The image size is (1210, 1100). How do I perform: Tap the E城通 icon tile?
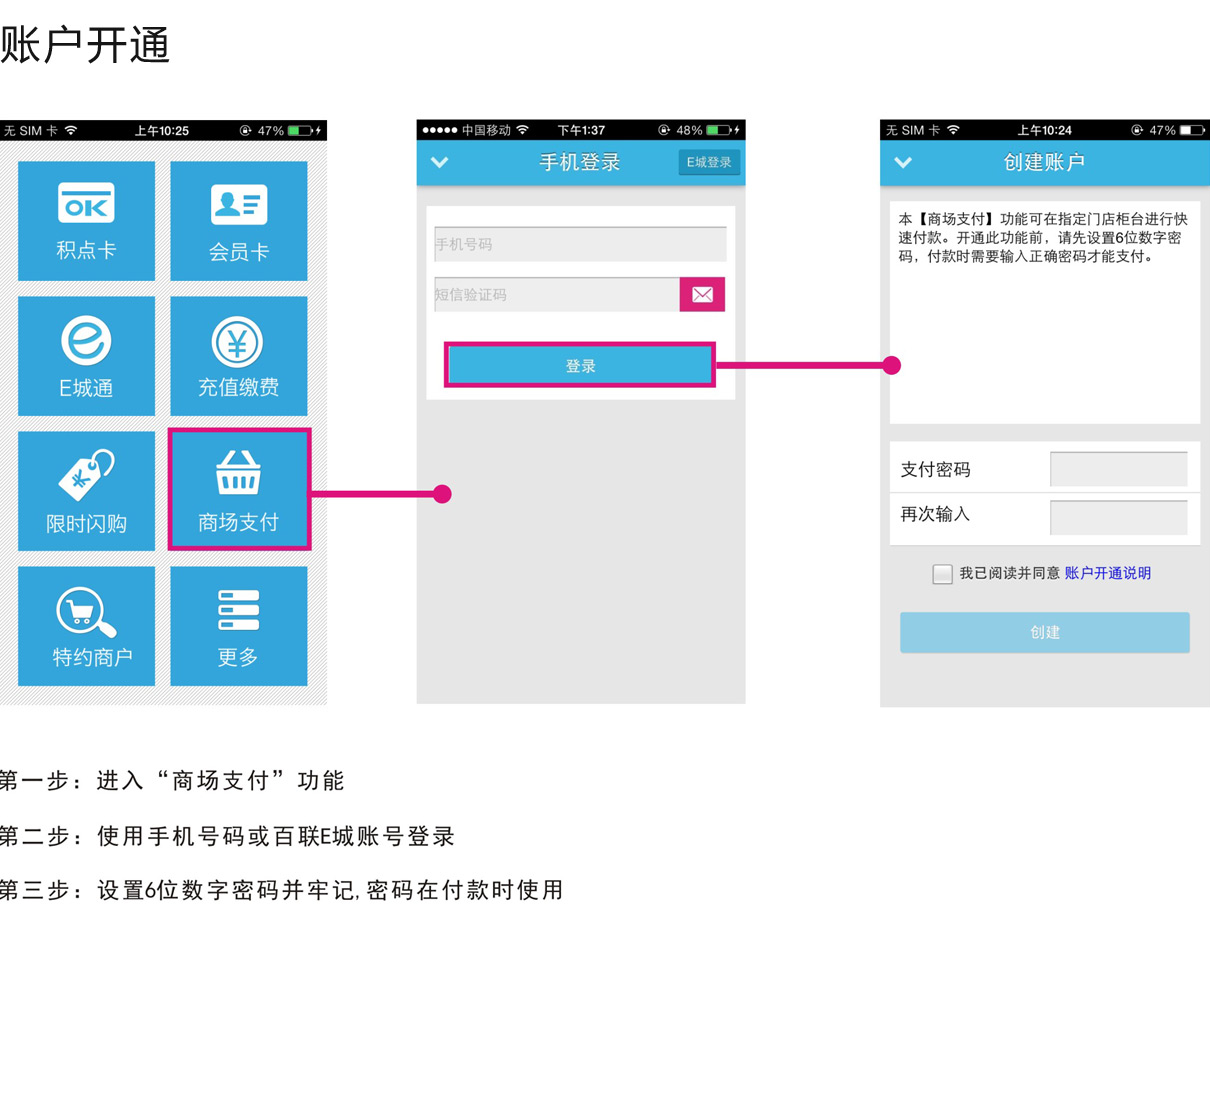(x=86, y=356)
